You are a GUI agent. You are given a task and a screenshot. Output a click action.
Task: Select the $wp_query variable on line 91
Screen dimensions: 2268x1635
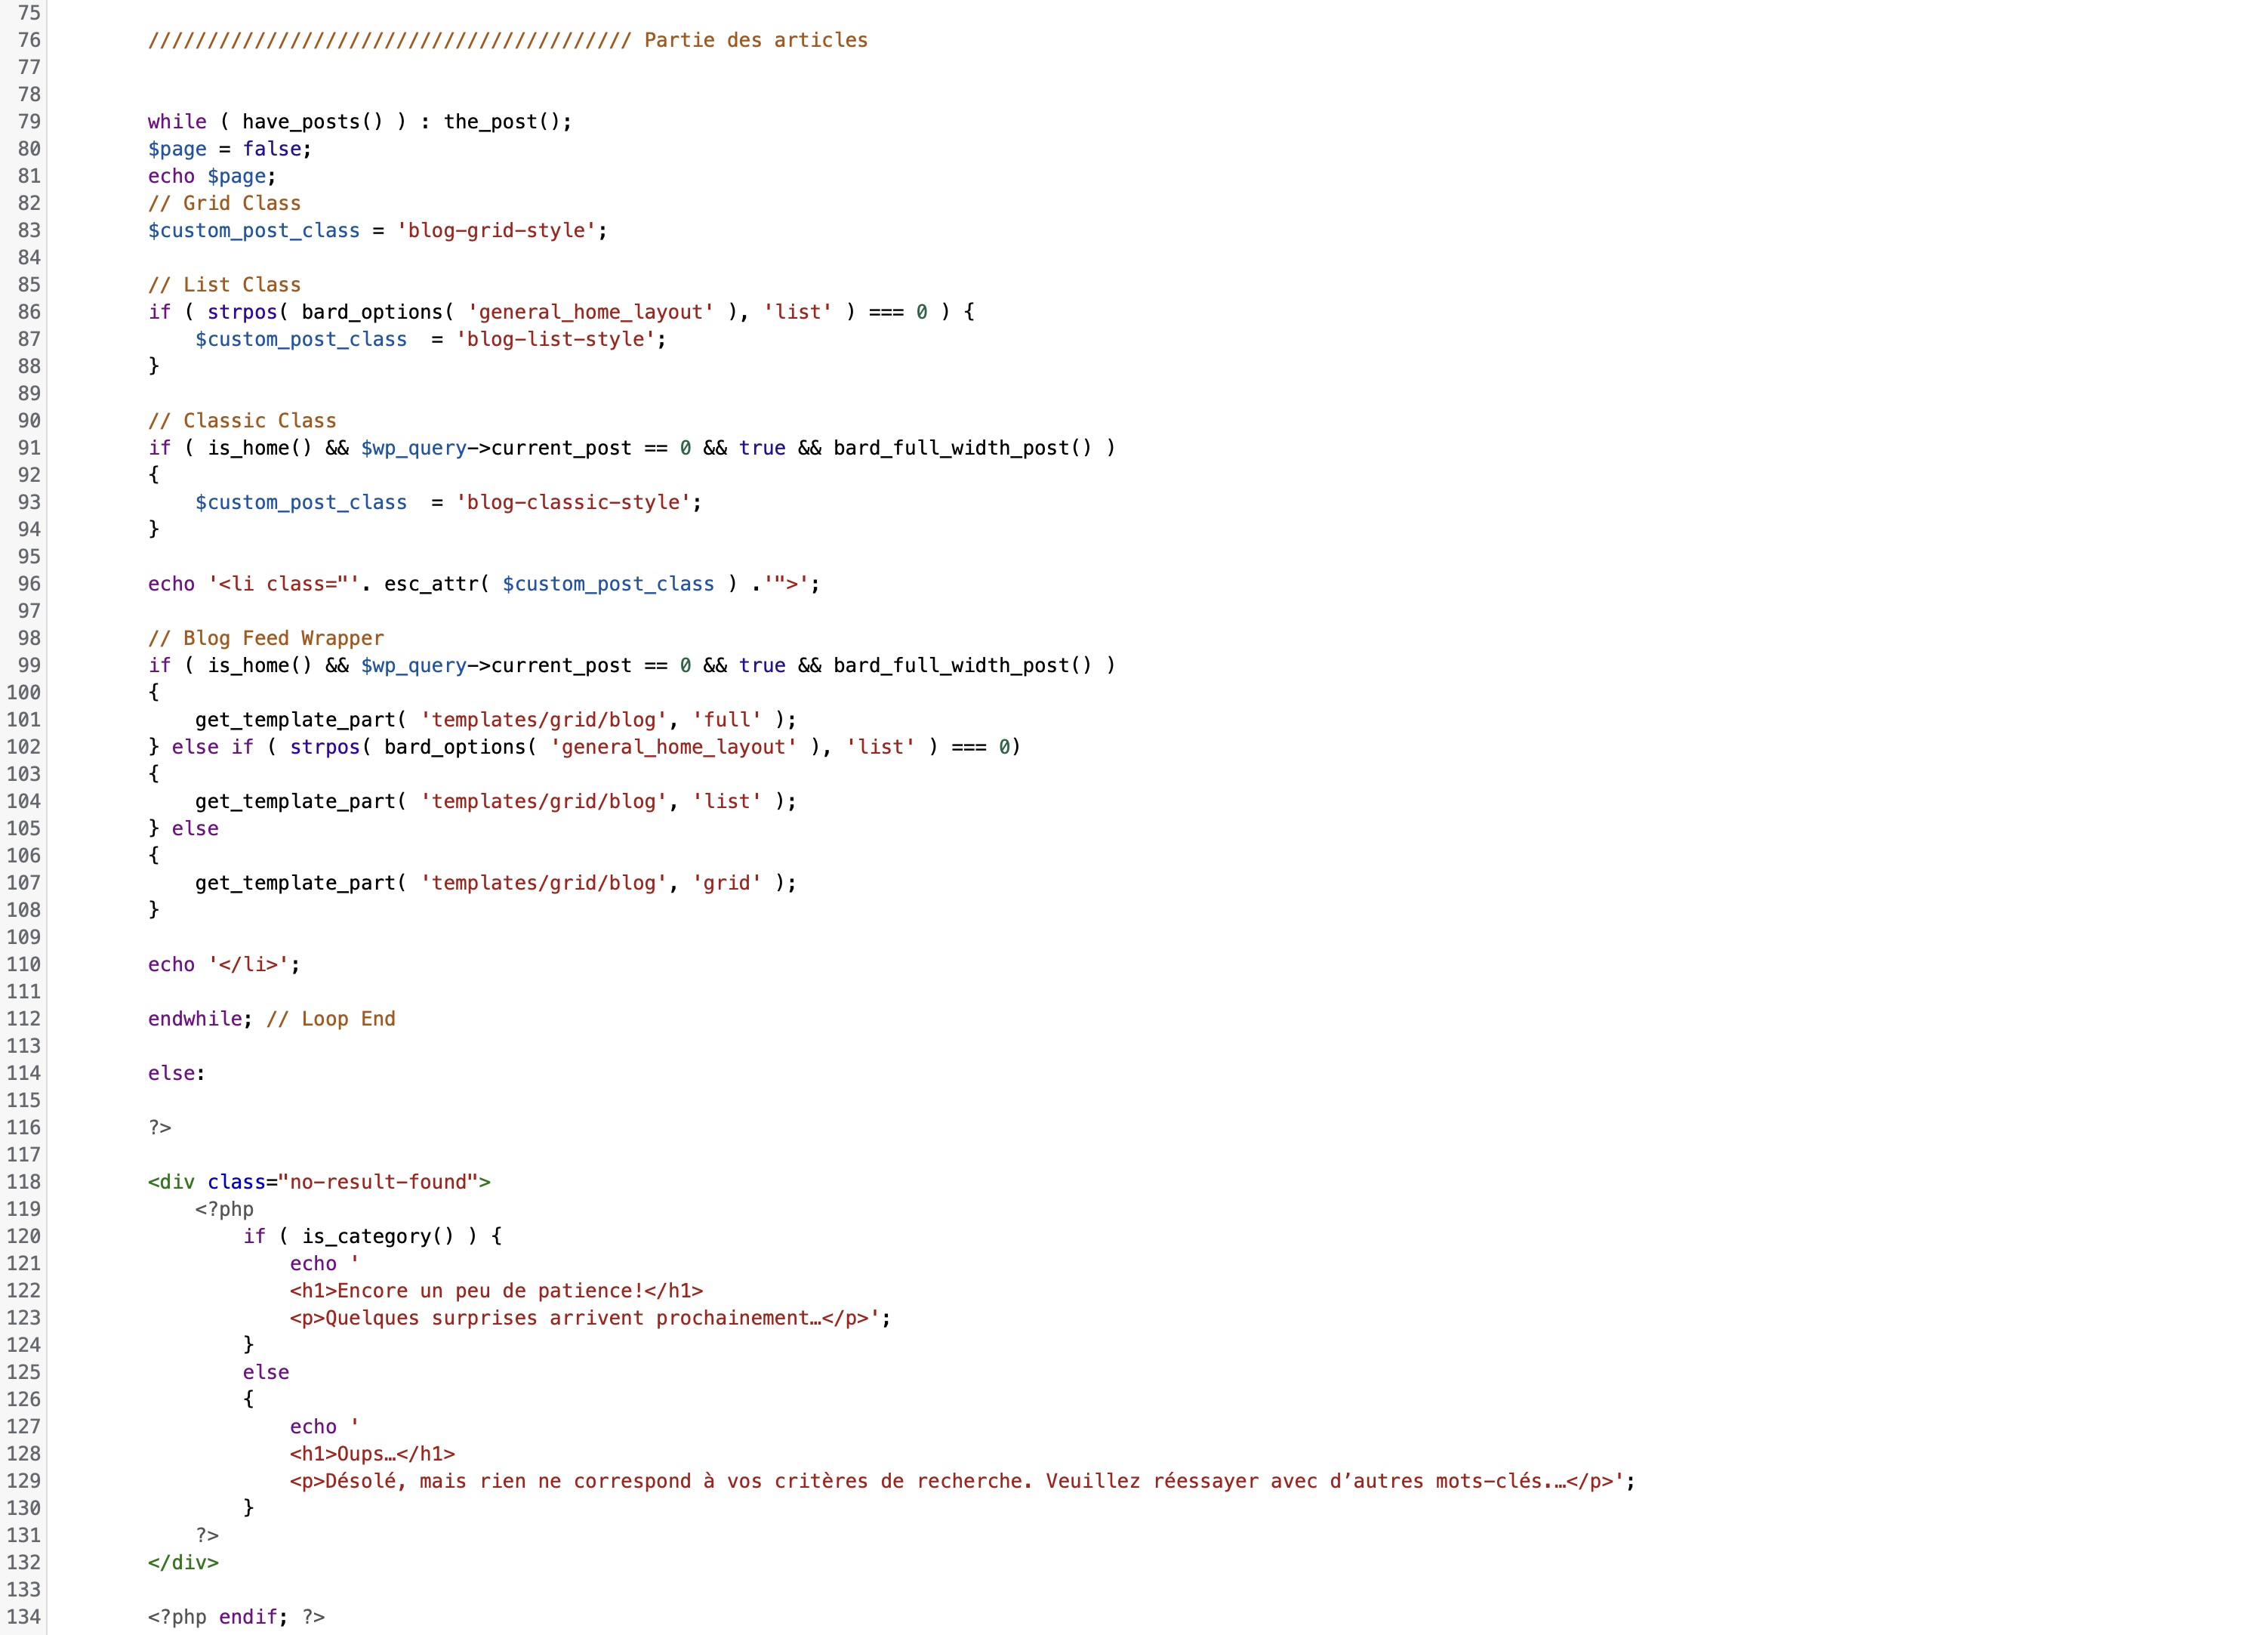click(414, 448)
